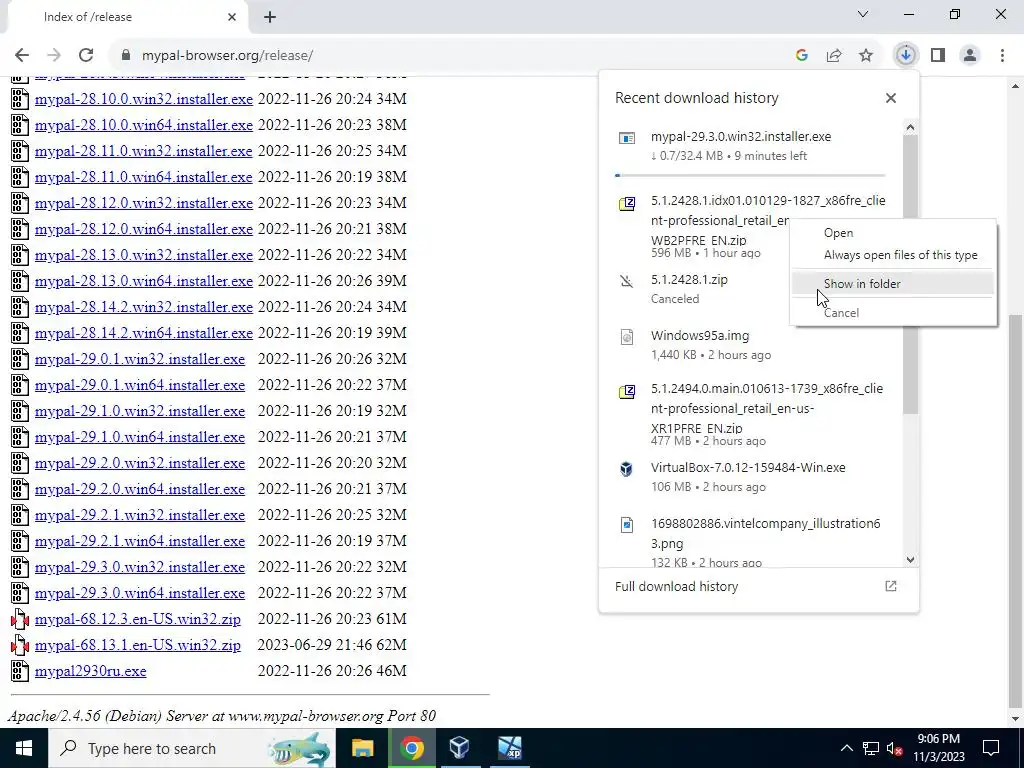Click vintelcompany_illustration63.png download entry
Viewport: 1024px width, 768px height.
(750, 542)
